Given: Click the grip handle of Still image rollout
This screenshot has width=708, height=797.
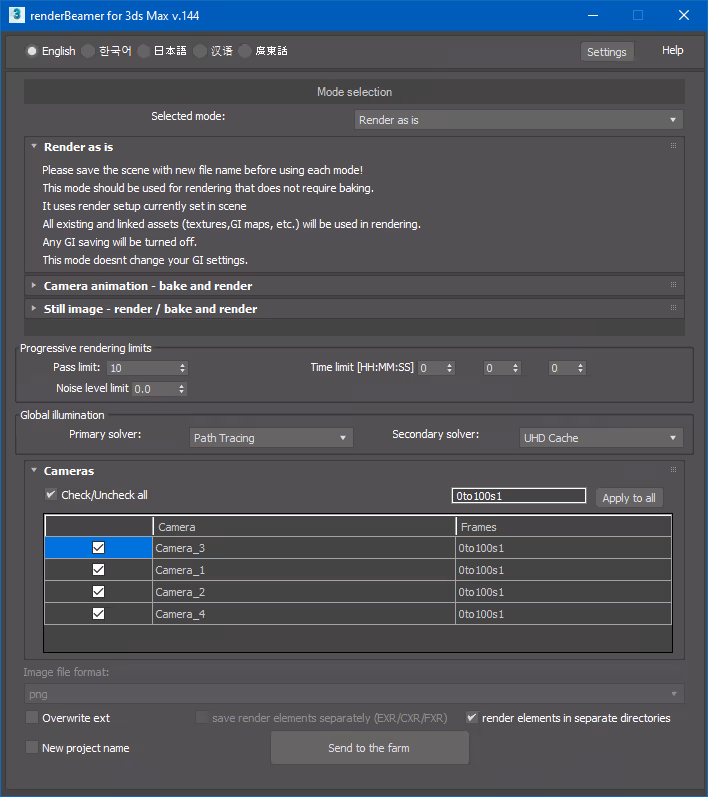Looking at the screenshot, I should tap(673, 308).
